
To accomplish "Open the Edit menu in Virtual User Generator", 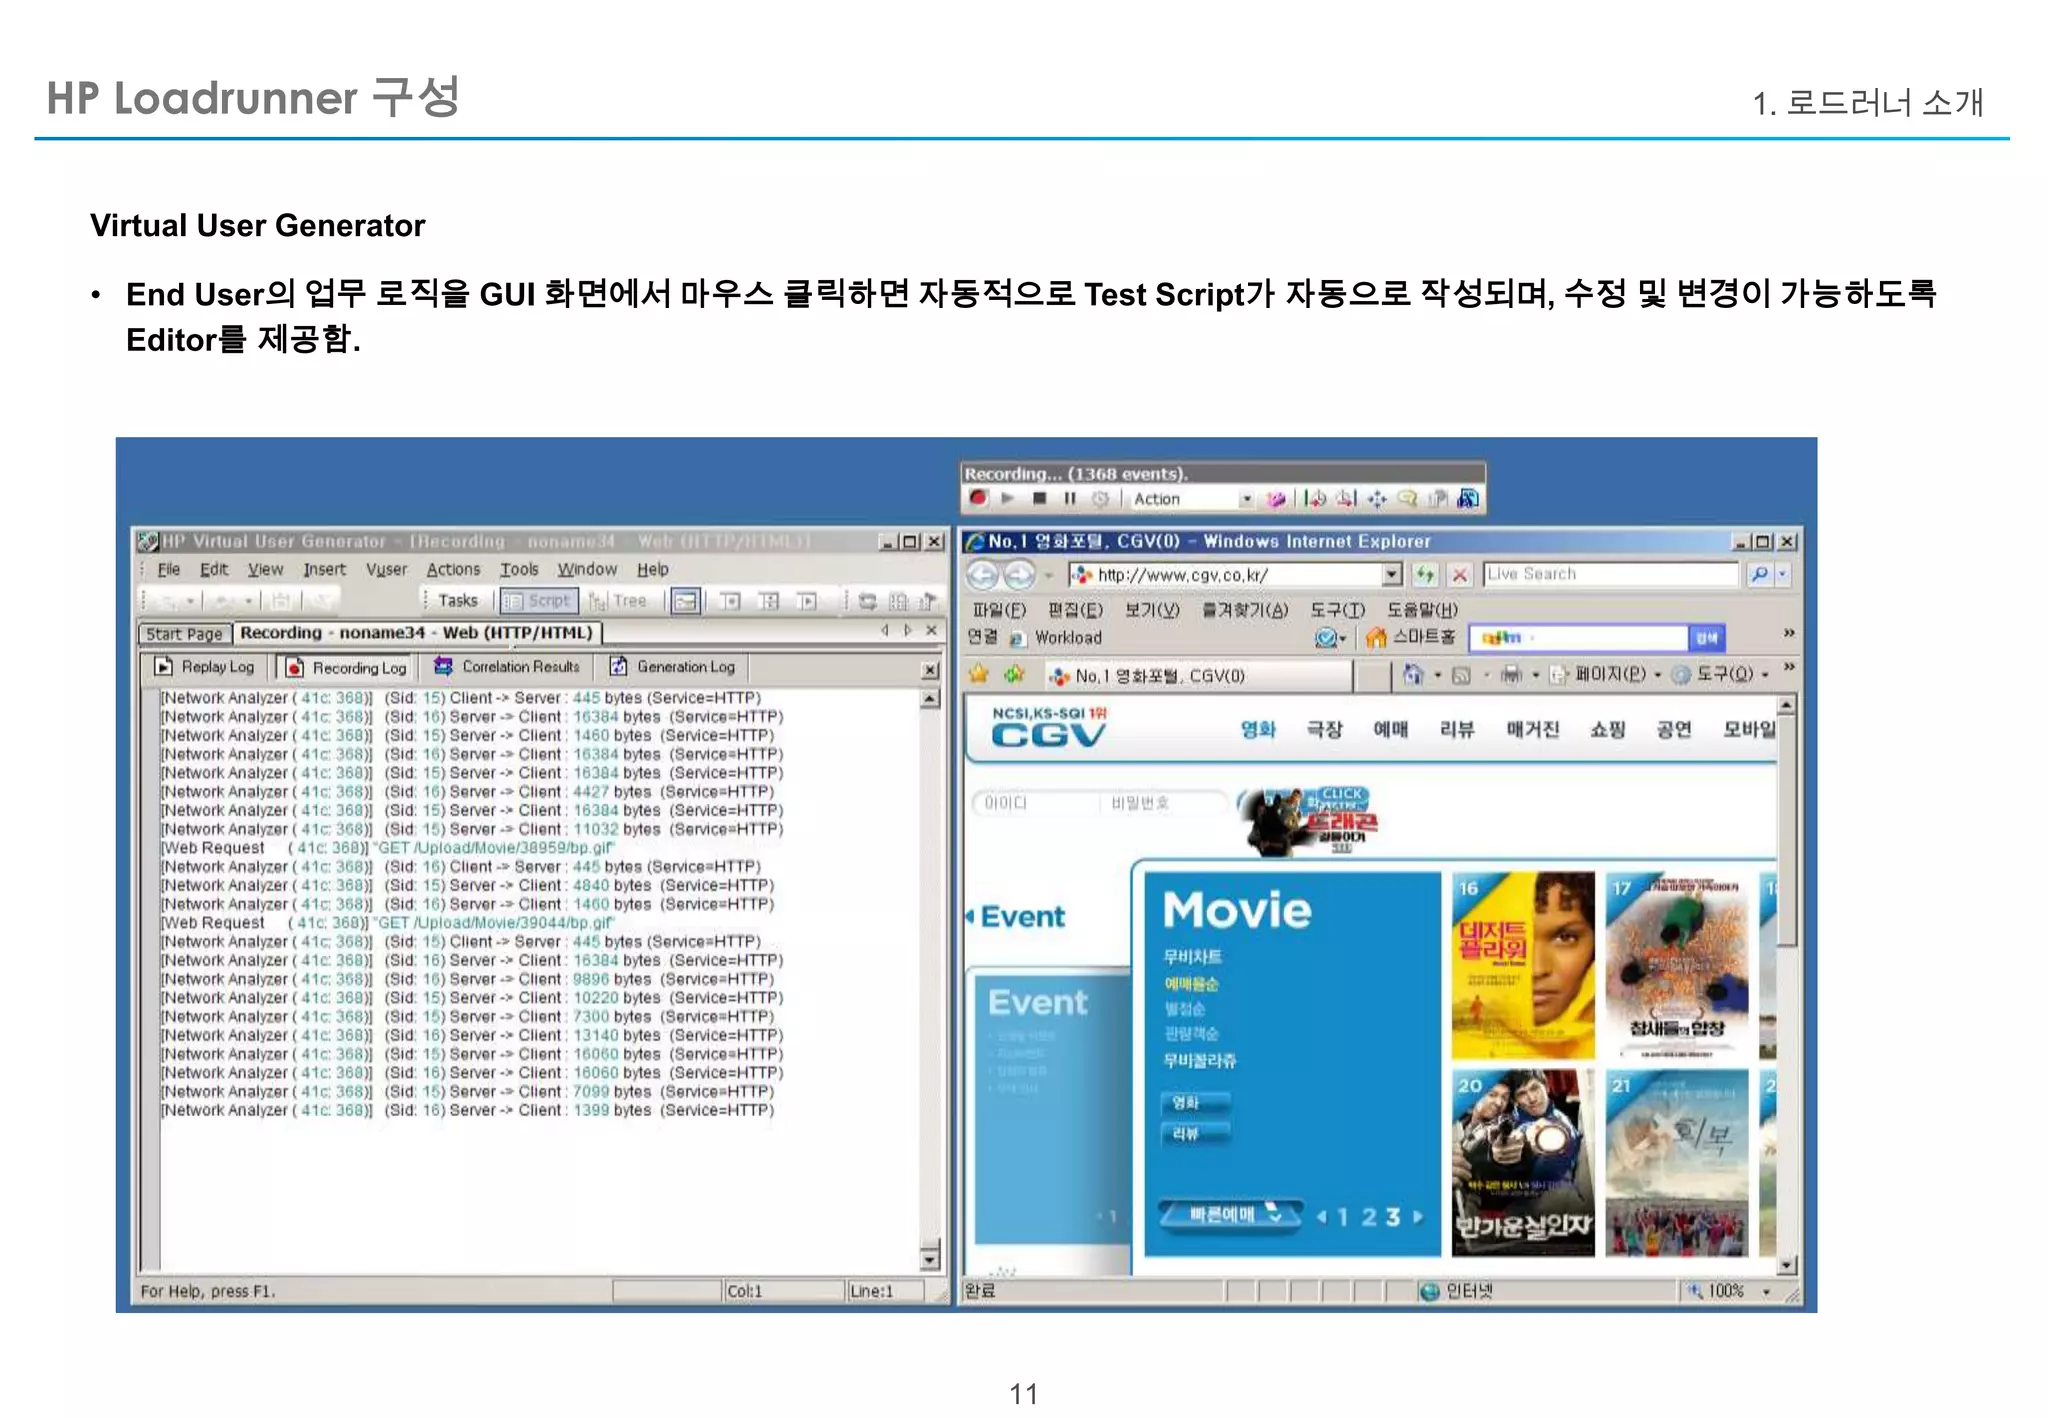I will 213,569.
